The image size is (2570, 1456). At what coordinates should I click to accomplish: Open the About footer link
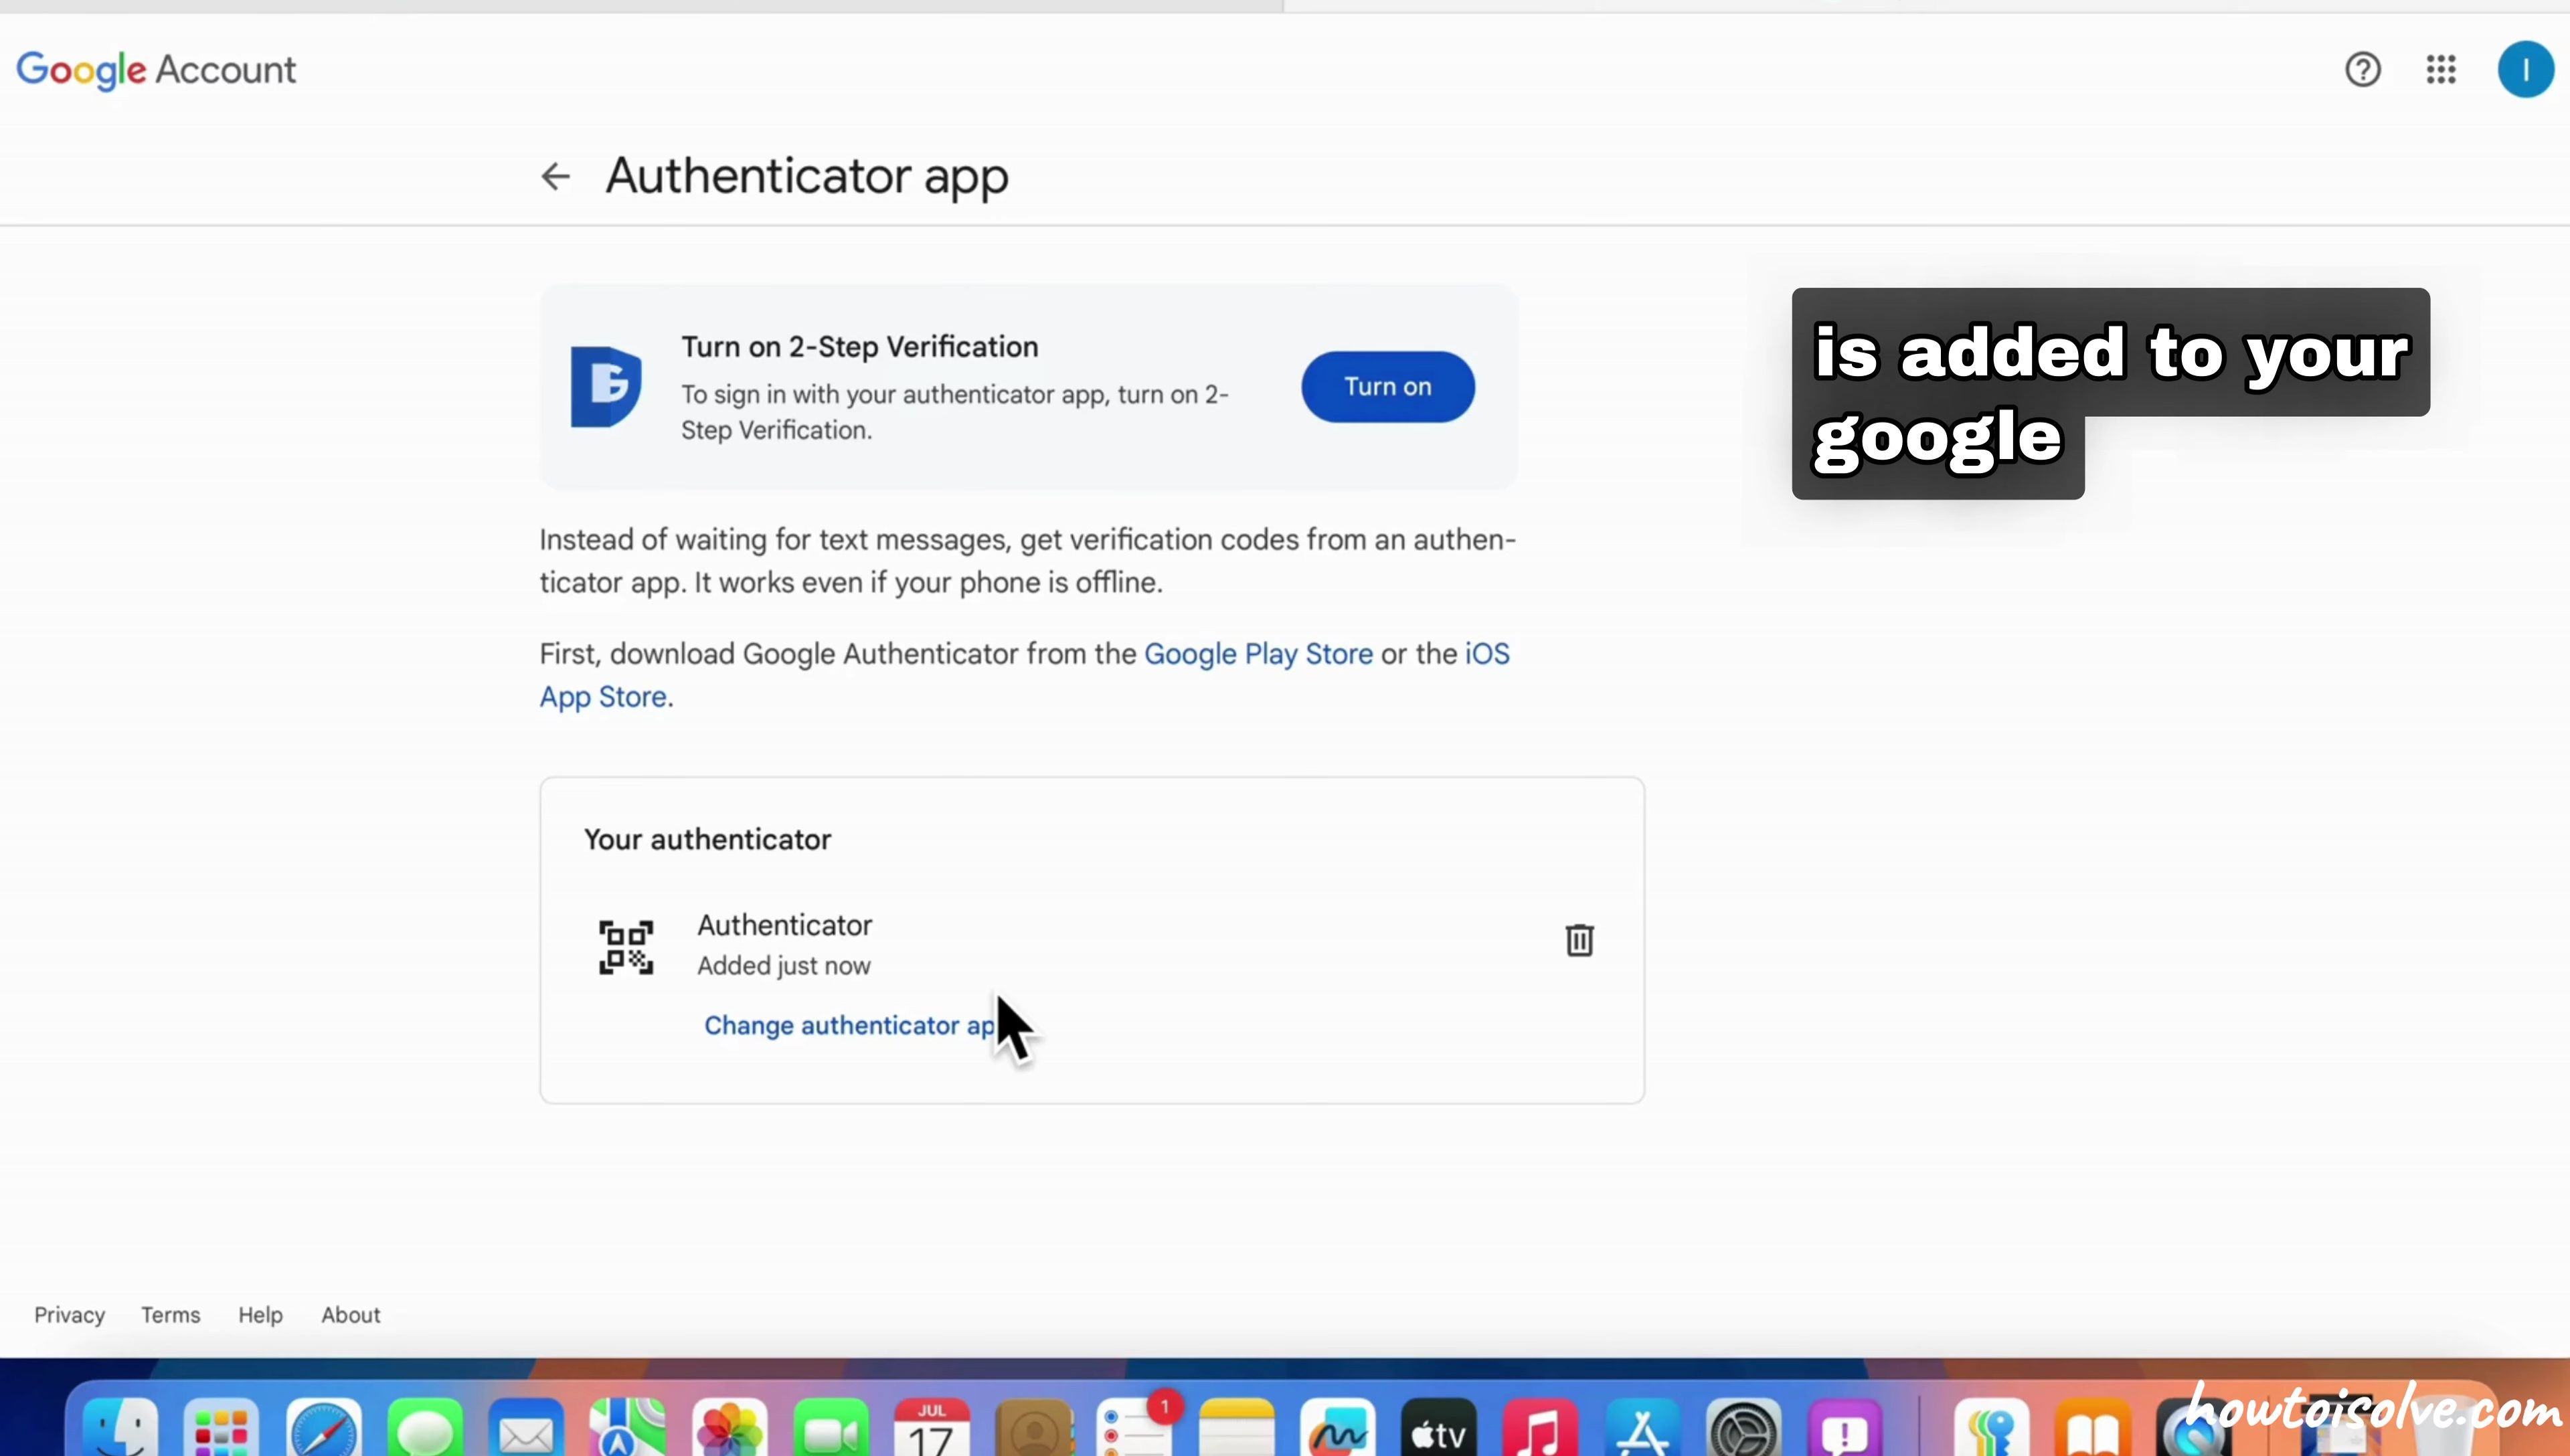(x=350, y=1315)
